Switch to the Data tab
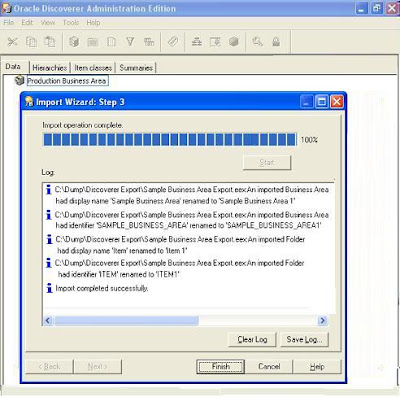400x397 pixels. pos(13,67)
